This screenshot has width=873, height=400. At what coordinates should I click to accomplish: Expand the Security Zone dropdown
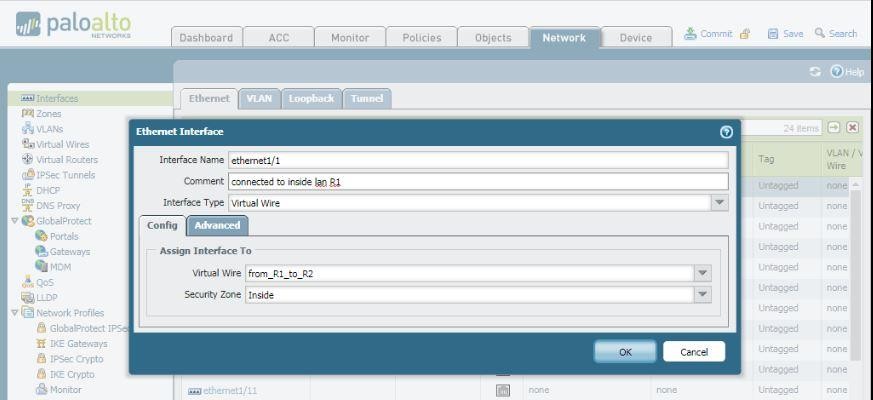(702, 295)
